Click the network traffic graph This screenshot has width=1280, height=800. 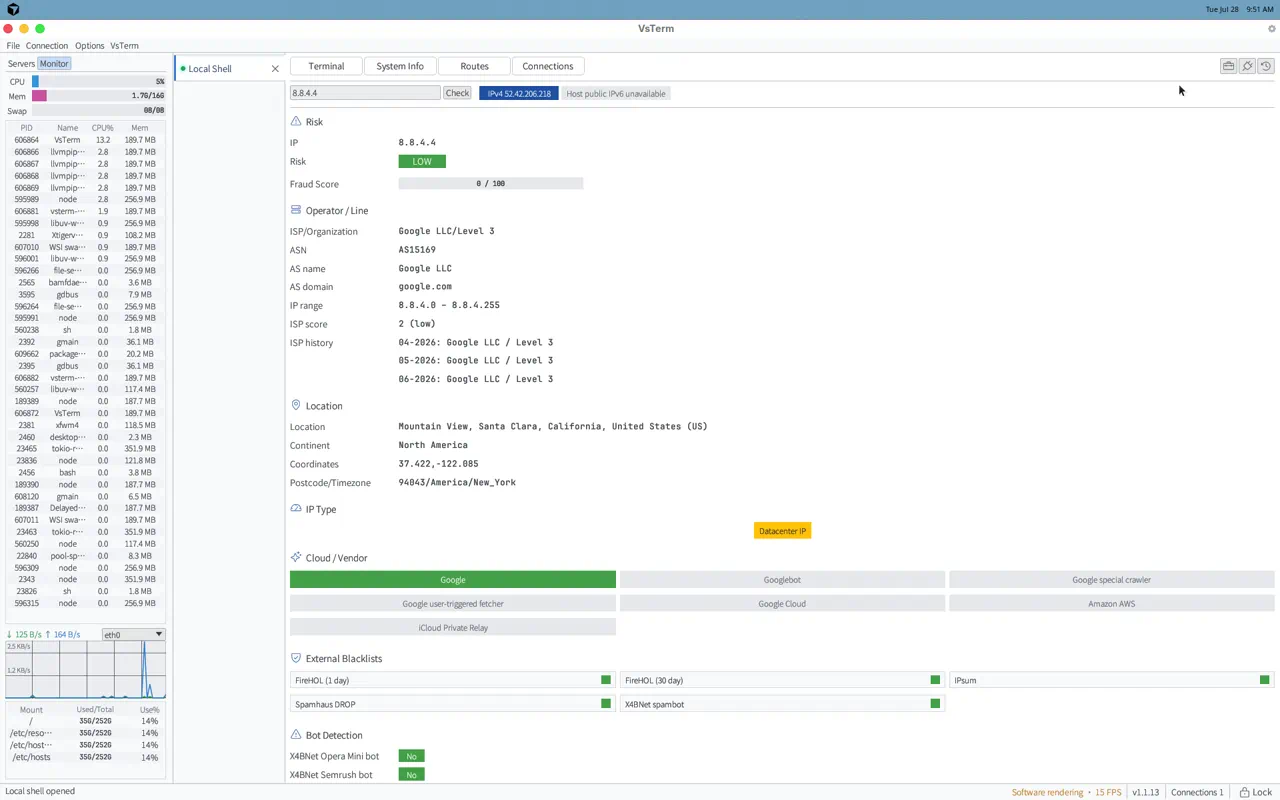tap(86, 670)
